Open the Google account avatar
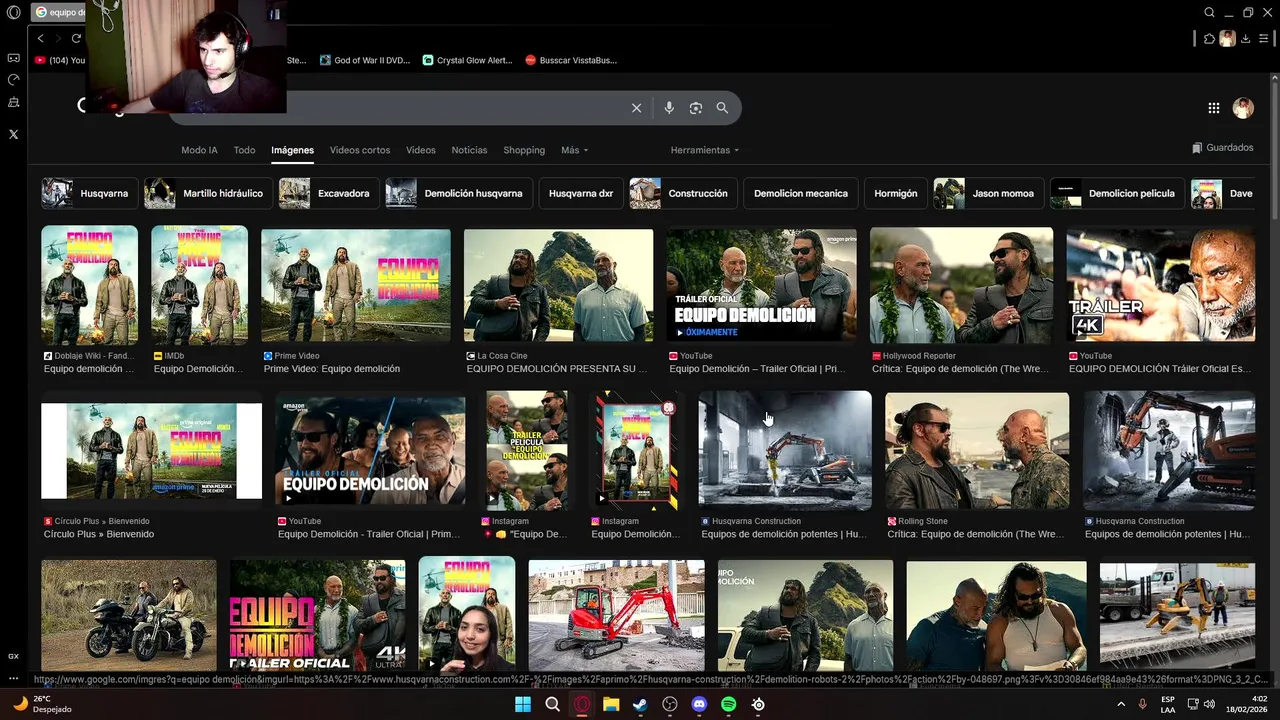 1243,108
